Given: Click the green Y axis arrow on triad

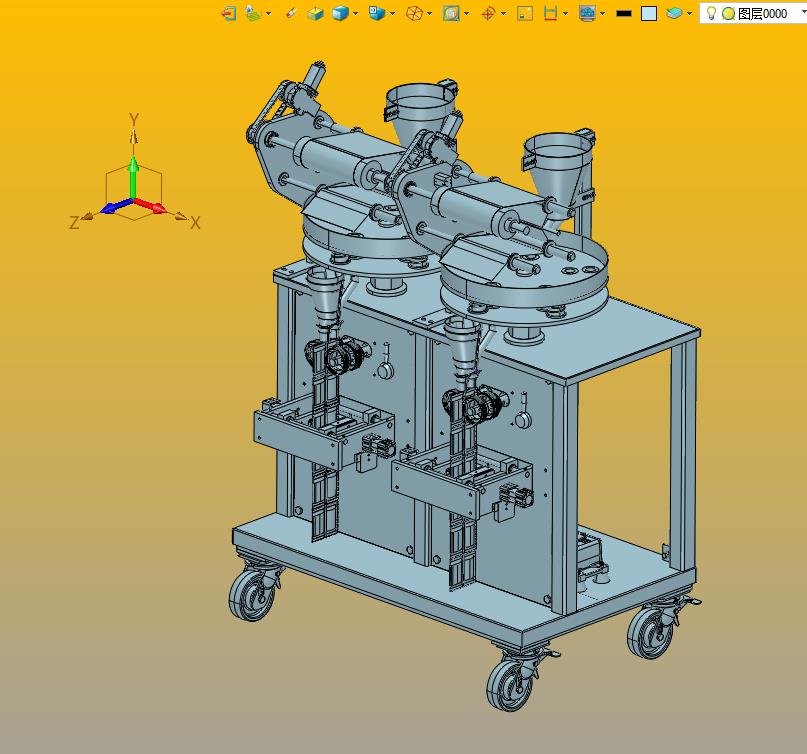Looking at the screenshot, I should tap(133, 176).
